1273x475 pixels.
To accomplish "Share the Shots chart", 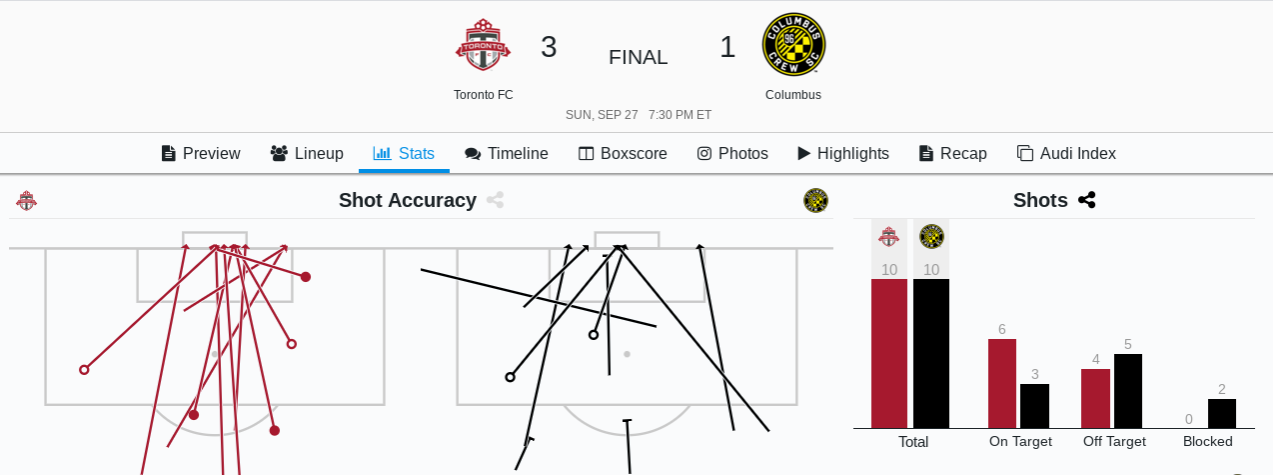I will [x=1087, y=200].
